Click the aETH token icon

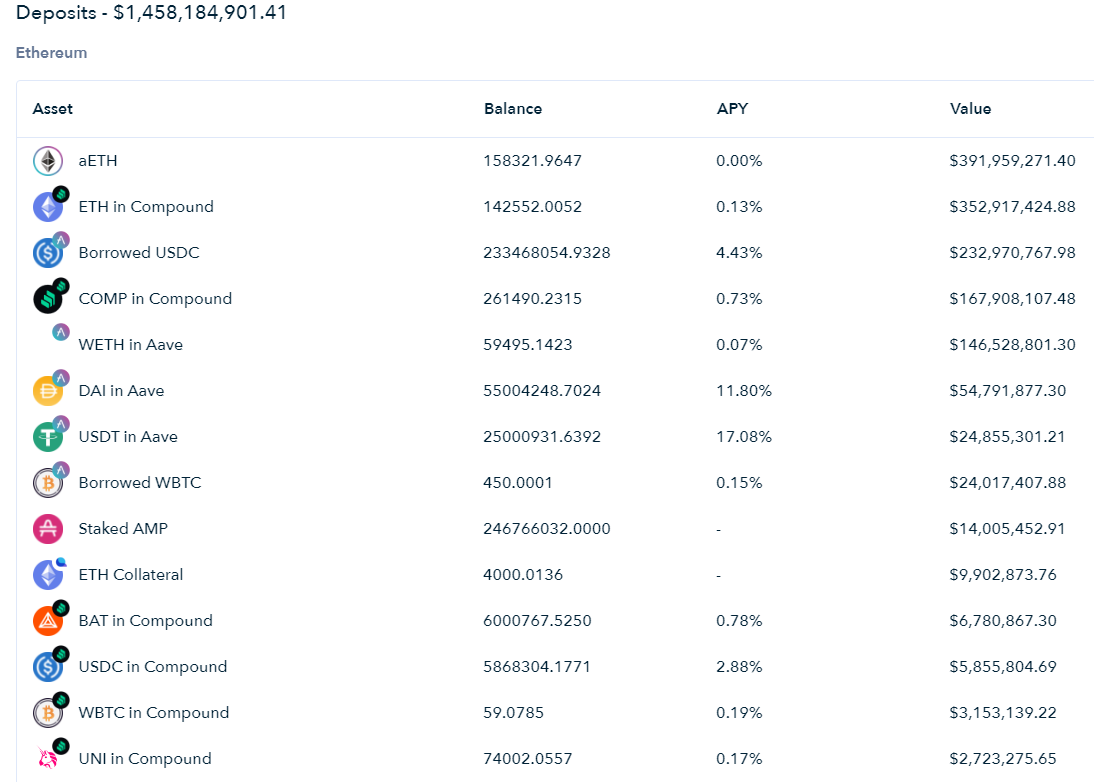coord(48,161)
